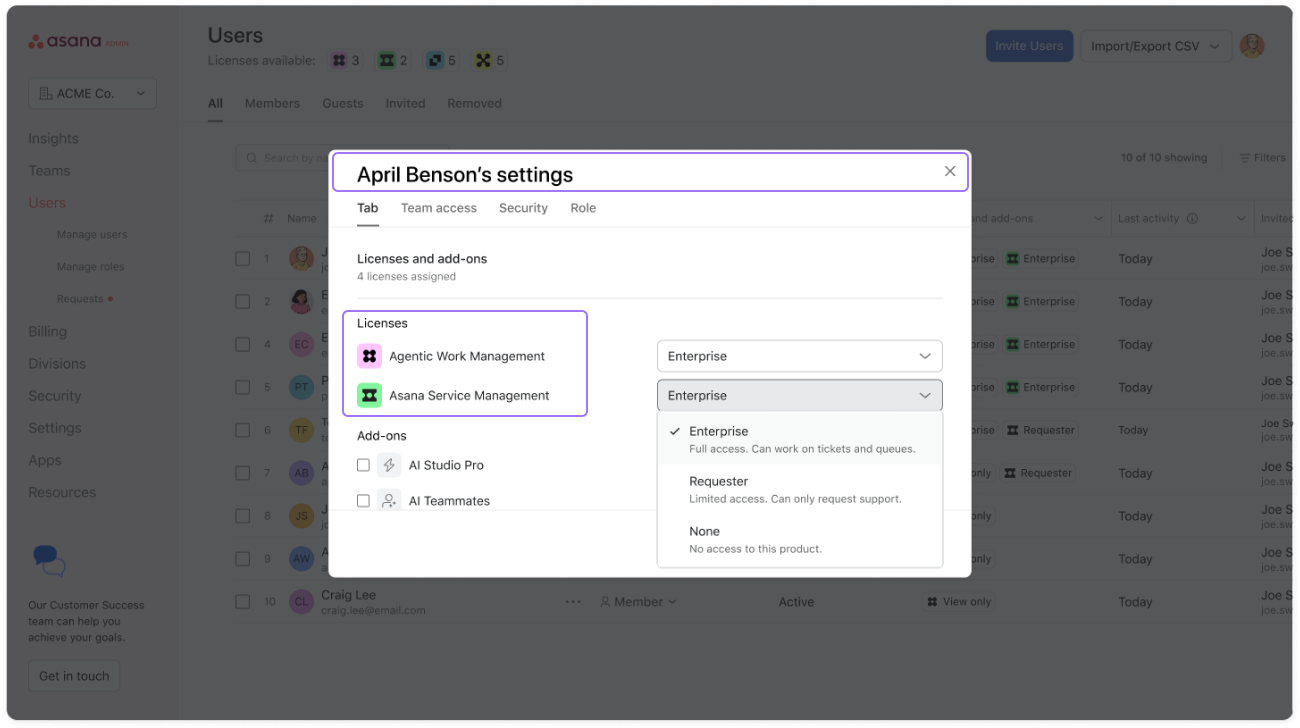
Task: Open the three-dot menu for Craig Lee
Action: point(573,602)
